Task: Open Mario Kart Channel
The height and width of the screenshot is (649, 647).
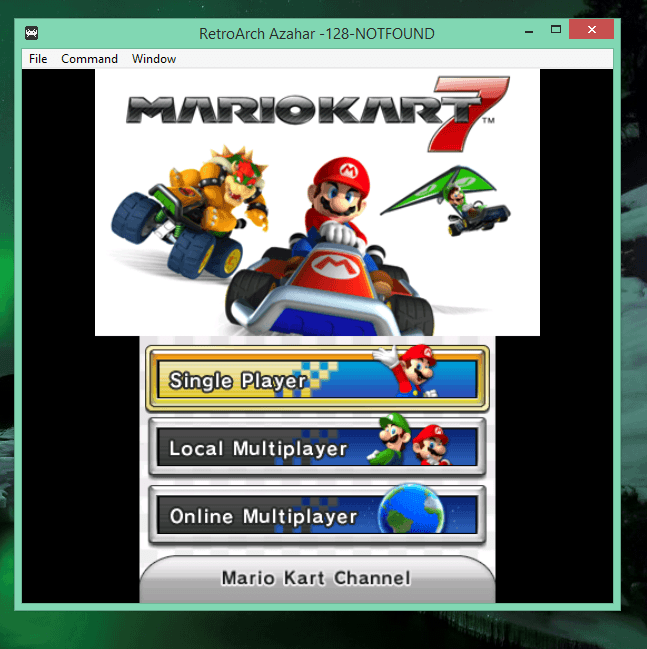Action: click(316, 578)
